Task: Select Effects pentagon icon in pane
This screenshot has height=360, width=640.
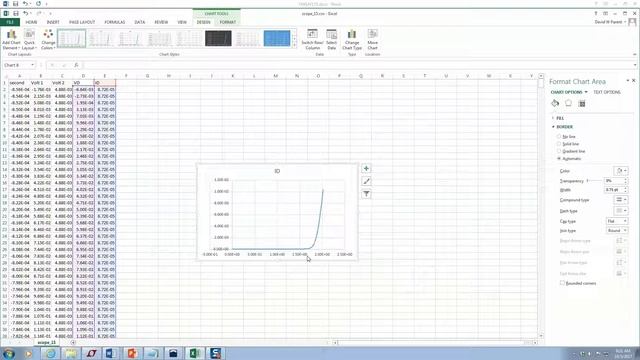Action: [x=568, y=103]
